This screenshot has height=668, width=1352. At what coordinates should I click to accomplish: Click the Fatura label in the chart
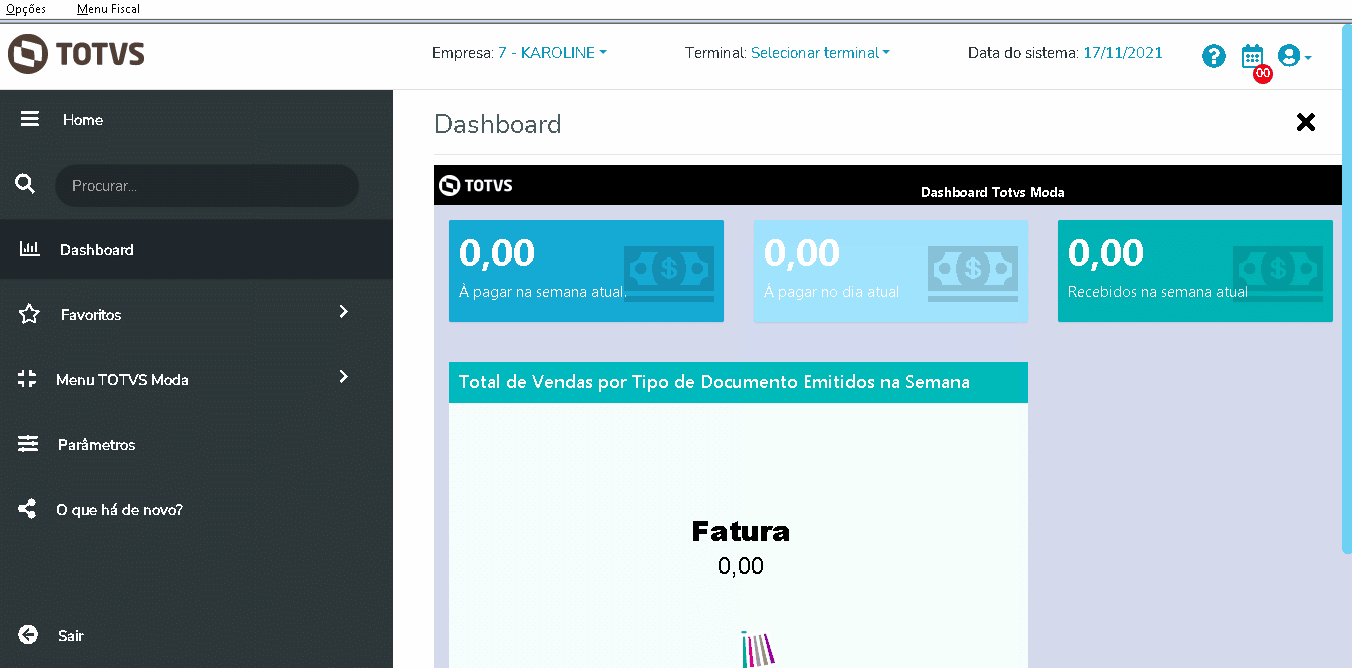(x=741, y=531)
